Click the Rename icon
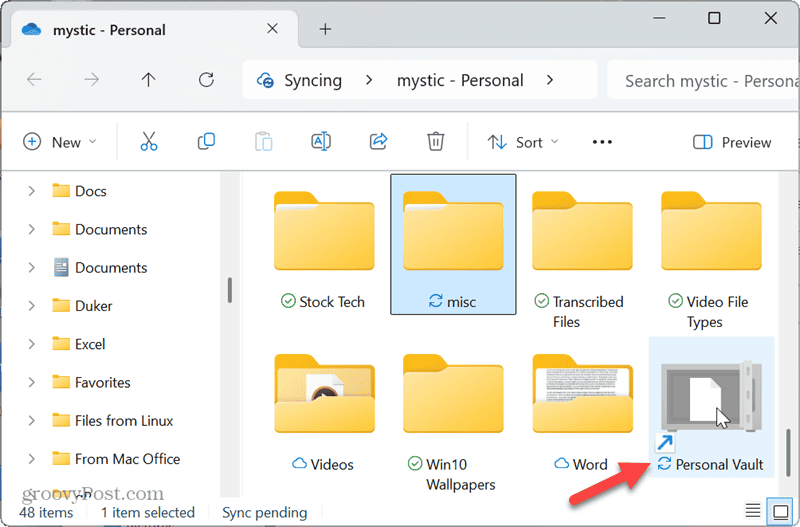This screenshot has height=527, width=800. [x=321, y=141]
